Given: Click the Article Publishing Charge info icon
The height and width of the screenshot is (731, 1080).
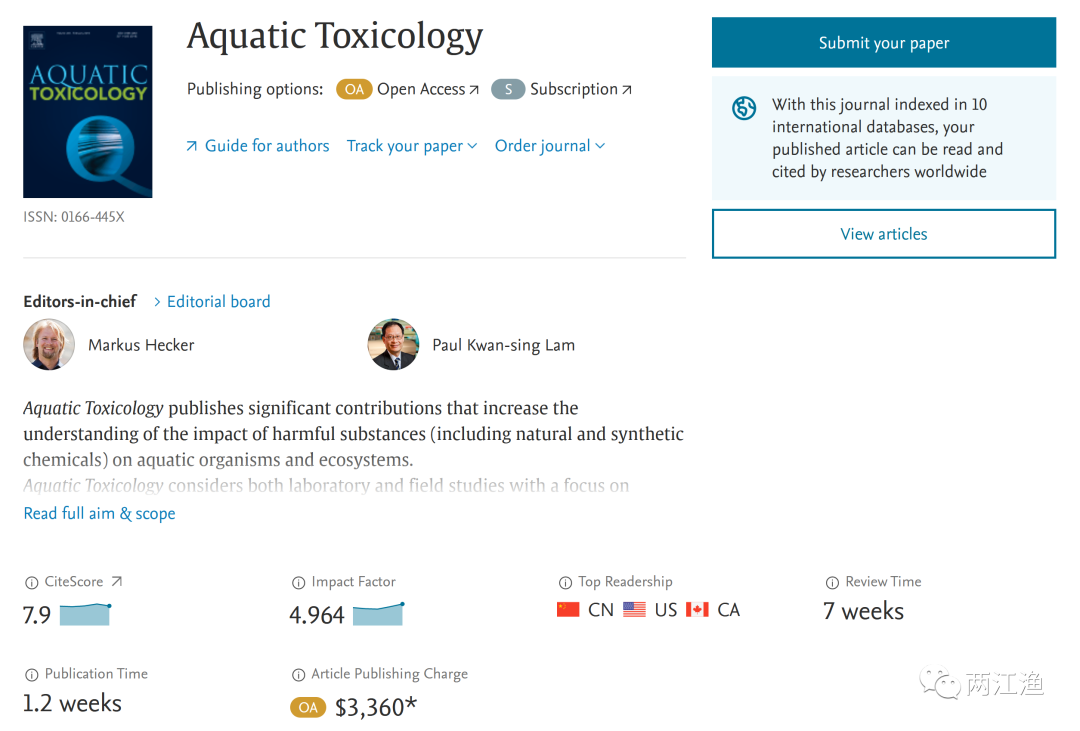Looking at the screenshot, I should (298, 674).
